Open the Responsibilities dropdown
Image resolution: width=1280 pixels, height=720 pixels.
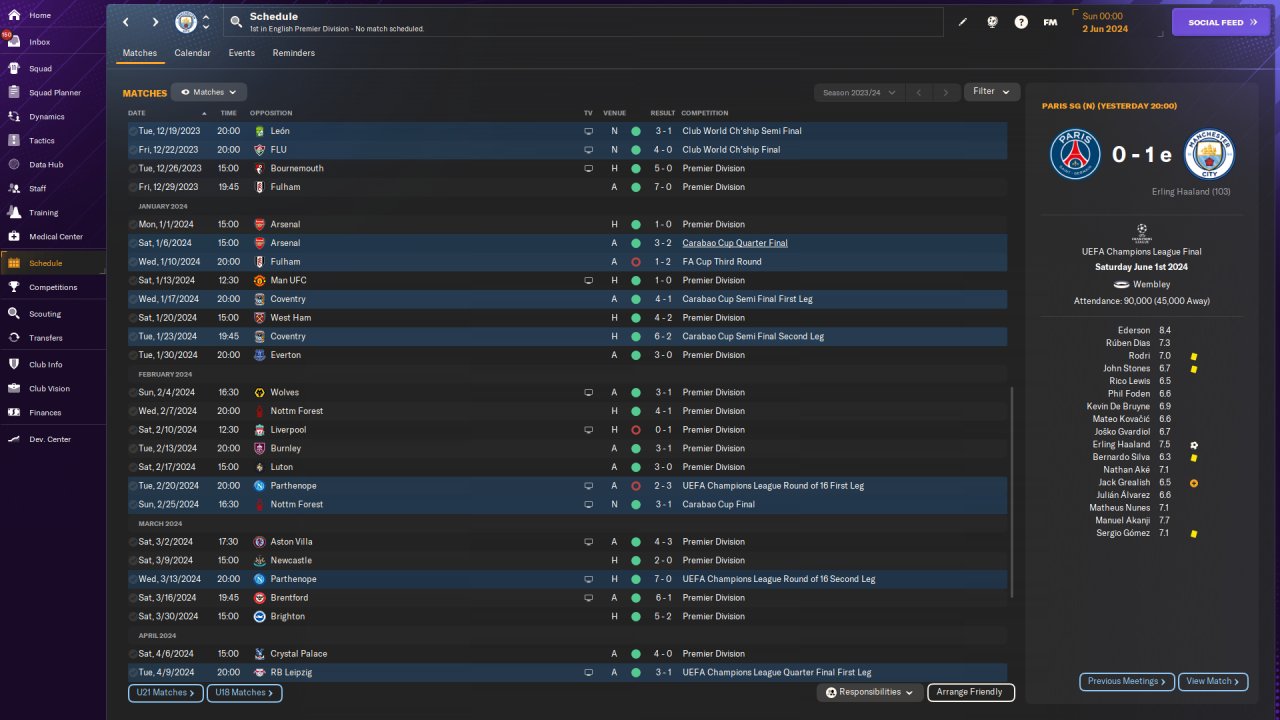tap(869, 692)
